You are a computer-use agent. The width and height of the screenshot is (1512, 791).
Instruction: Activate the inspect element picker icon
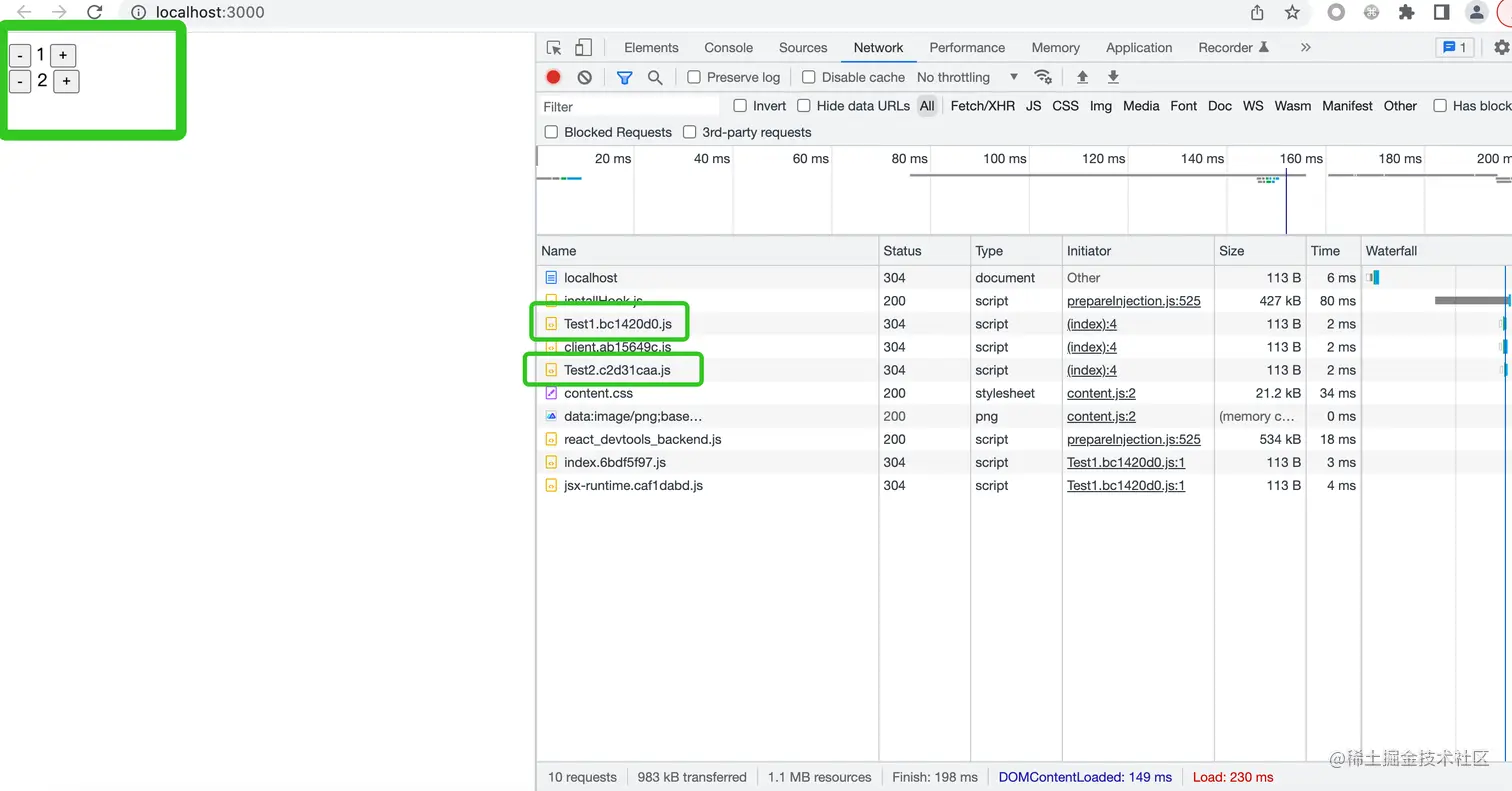(x=554, y=48)
